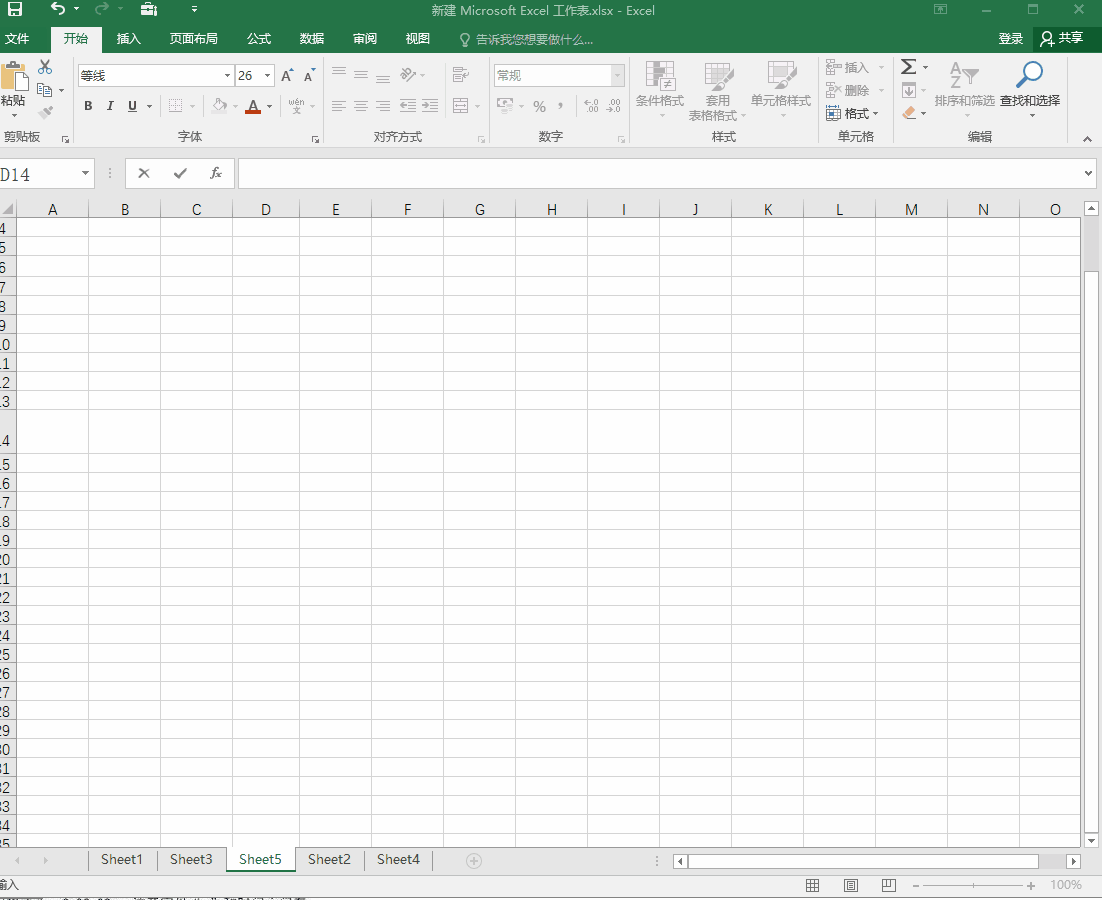The image size is (1102, 900).
Task: Align text to the right
Action: (383, 106)
